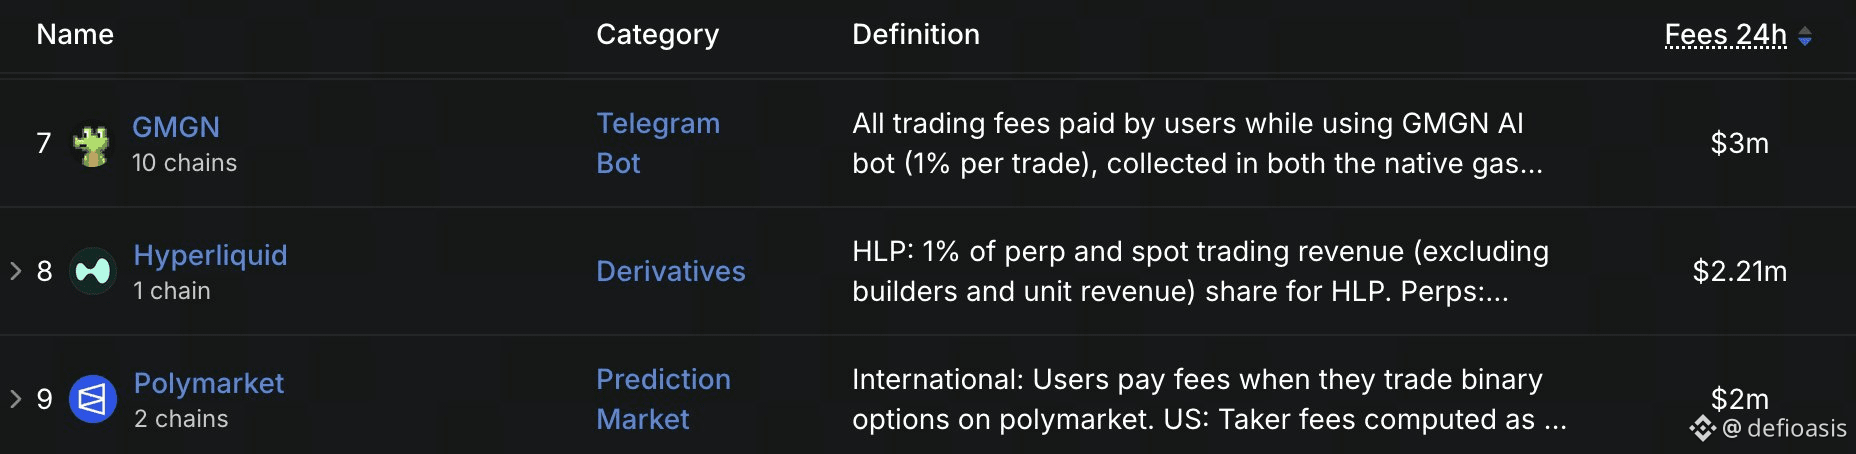
Task: Open the GMGN protocol link
Action: pos(176,127)
